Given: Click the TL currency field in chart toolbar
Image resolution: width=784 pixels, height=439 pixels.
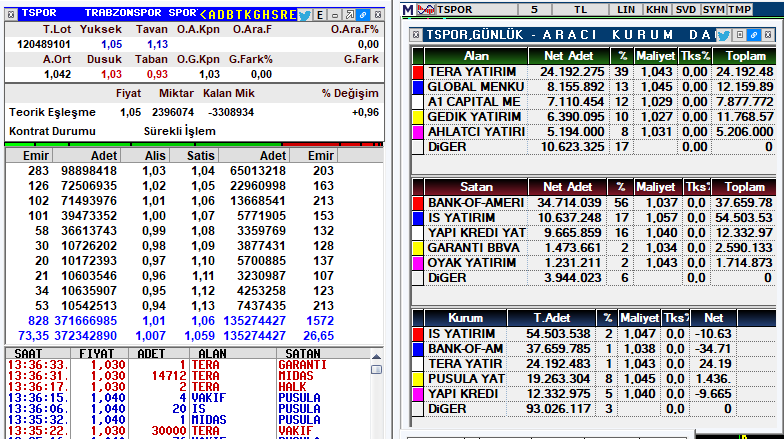Looking at the screenshot, I should pos(580,10).
